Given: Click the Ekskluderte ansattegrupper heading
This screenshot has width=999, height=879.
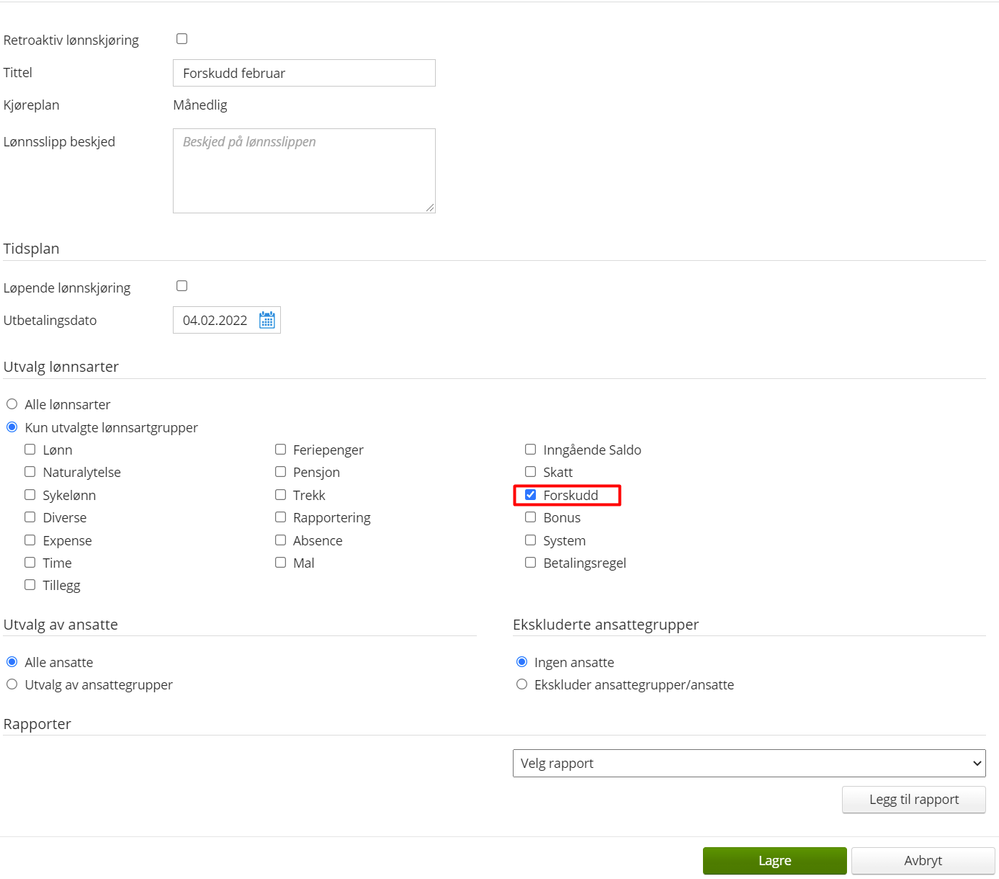Looking at the screenshot, I should [606, 625].
